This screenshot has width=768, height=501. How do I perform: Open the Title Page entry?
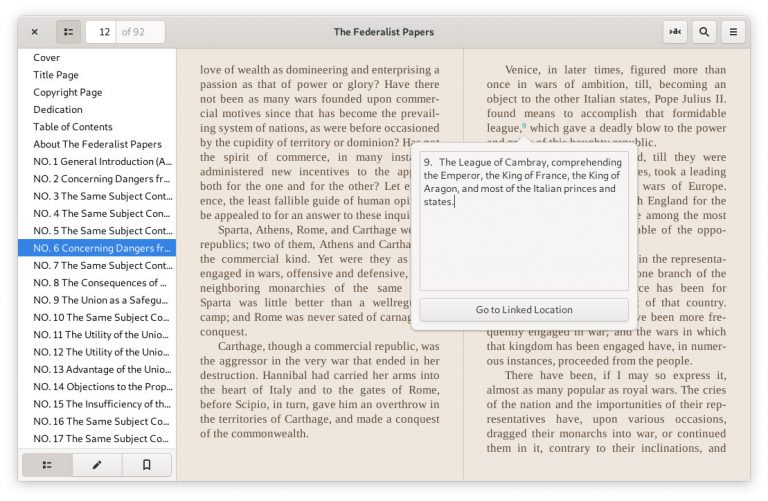pos(97,75)
